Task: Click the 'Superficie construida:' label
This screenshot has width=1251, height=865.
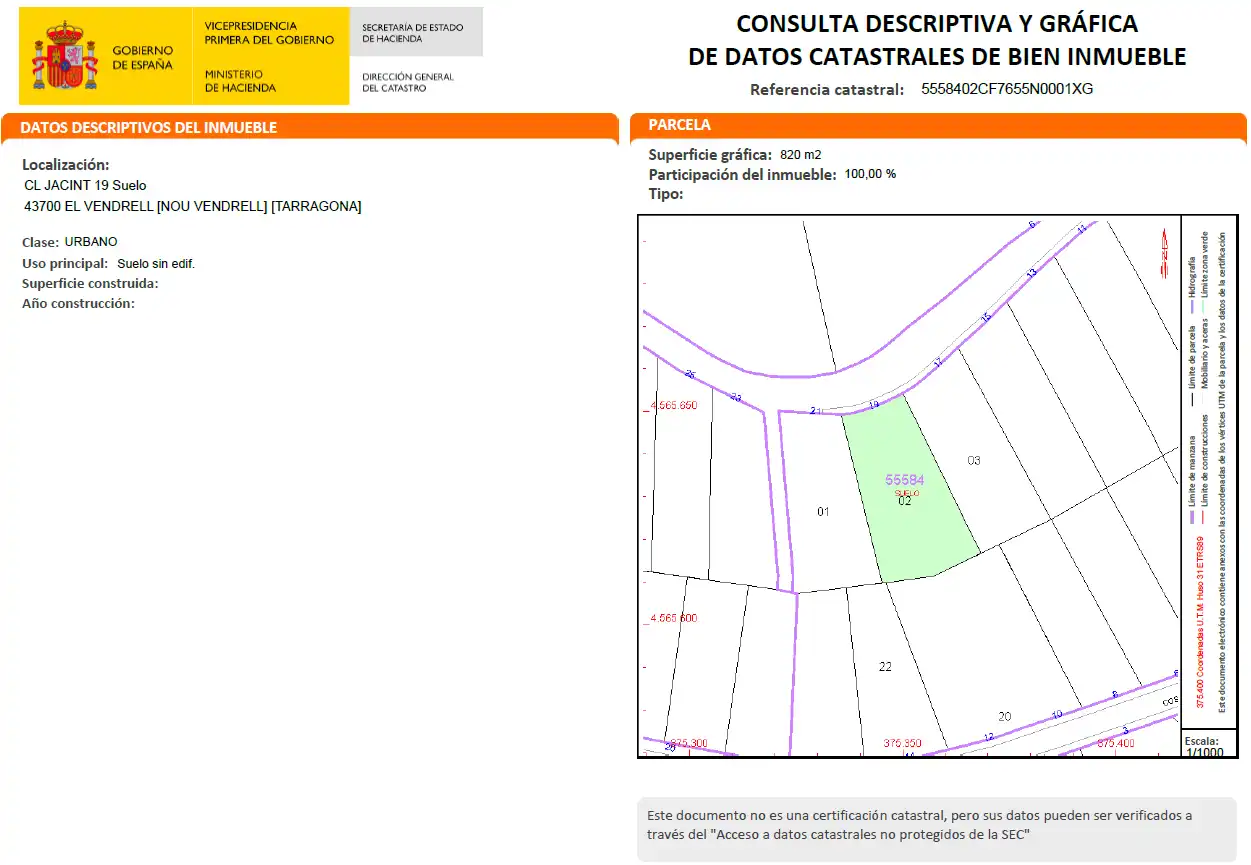Action: 90,284
